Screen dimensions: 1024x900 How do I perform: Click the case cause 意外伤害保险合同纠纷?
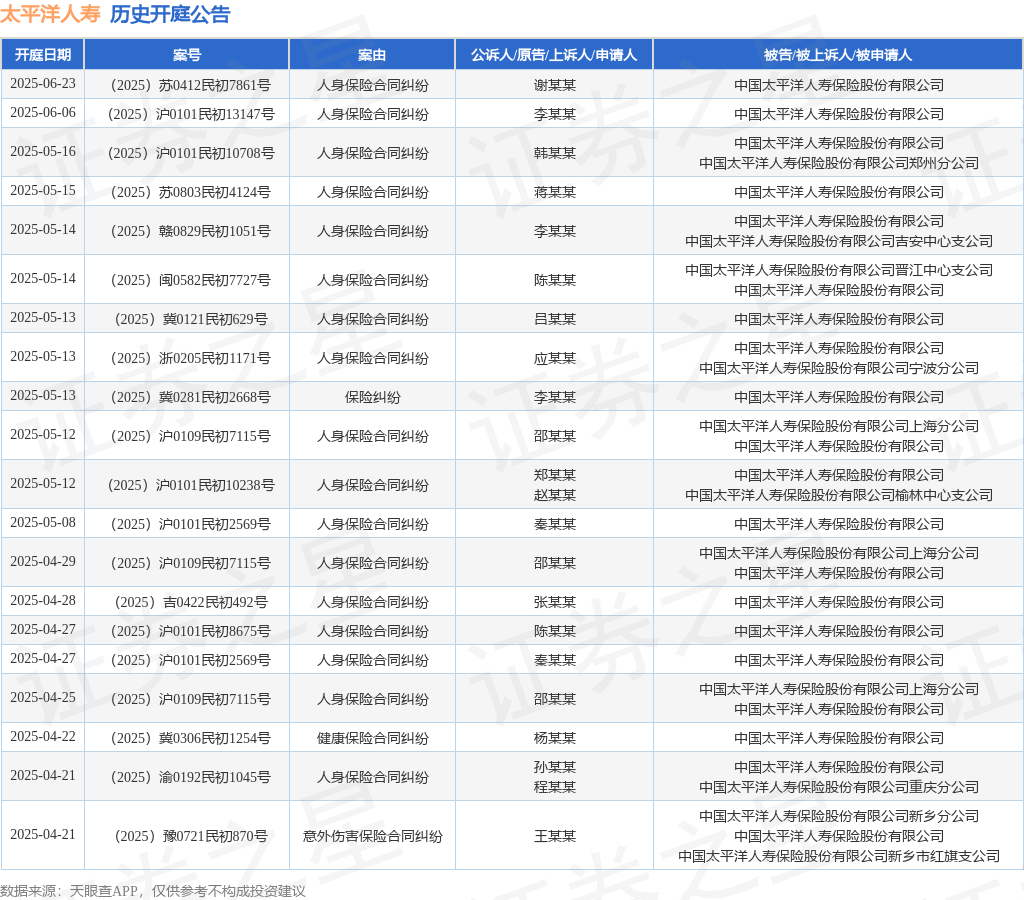(372, 836)
